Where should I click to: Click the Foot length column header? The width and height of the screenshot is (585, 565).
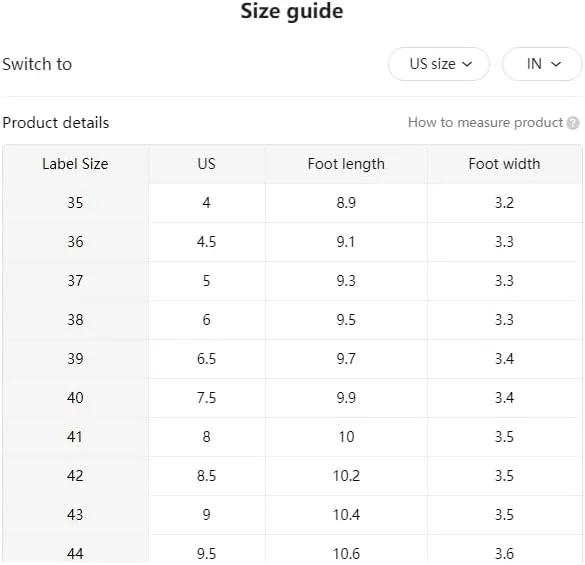[x=346, y=164]
